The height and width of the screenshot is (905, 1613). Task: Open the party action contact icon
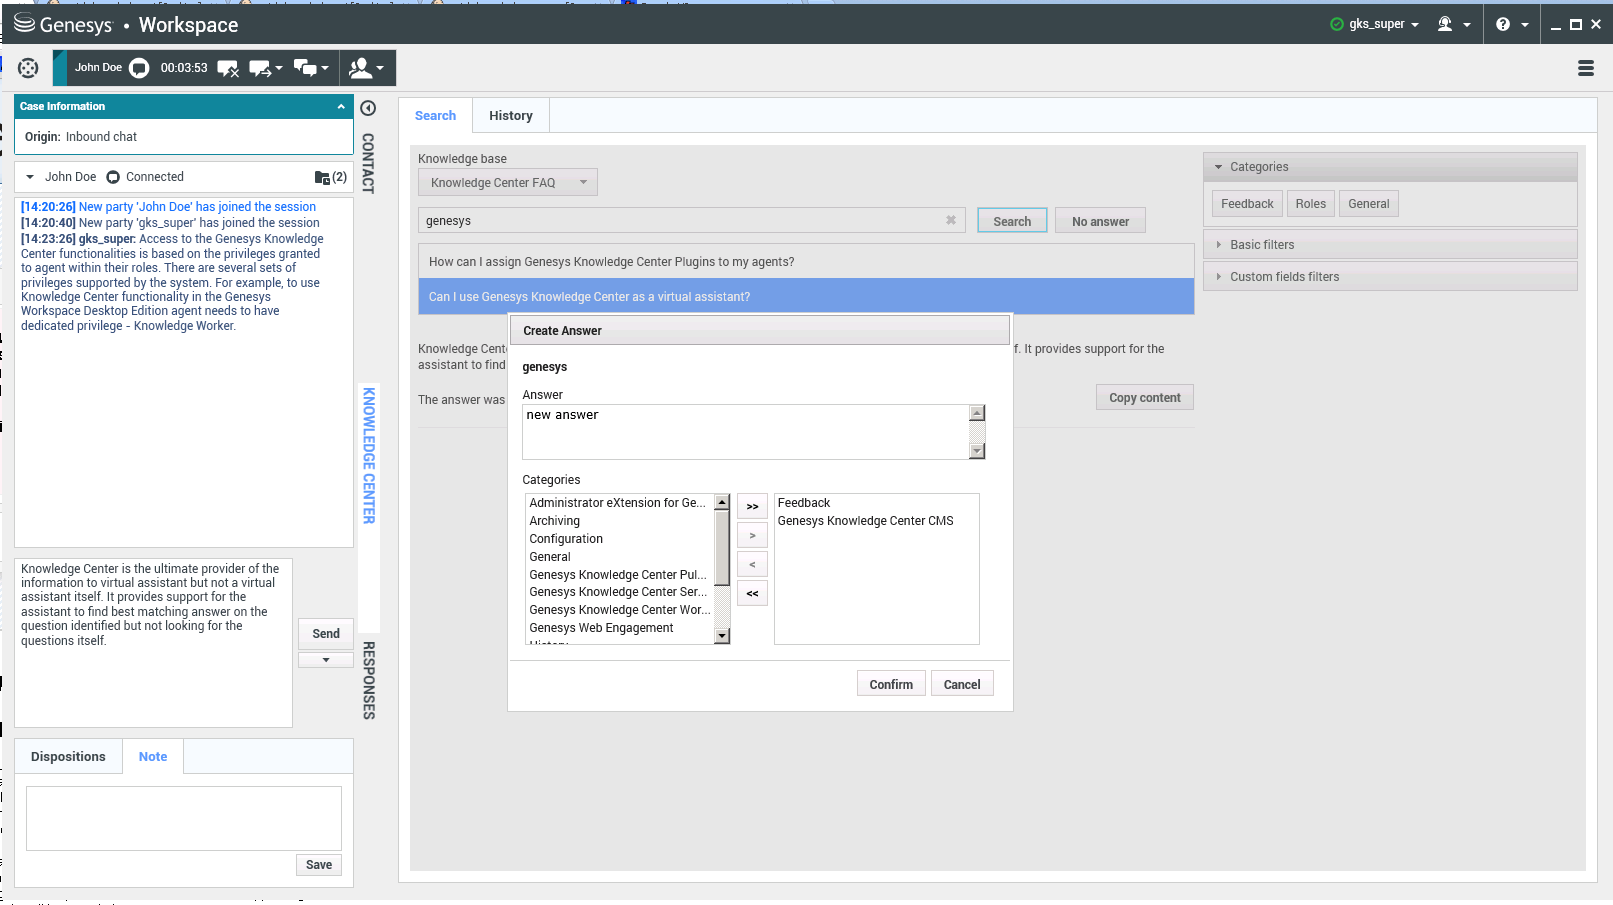click(366, 68)
